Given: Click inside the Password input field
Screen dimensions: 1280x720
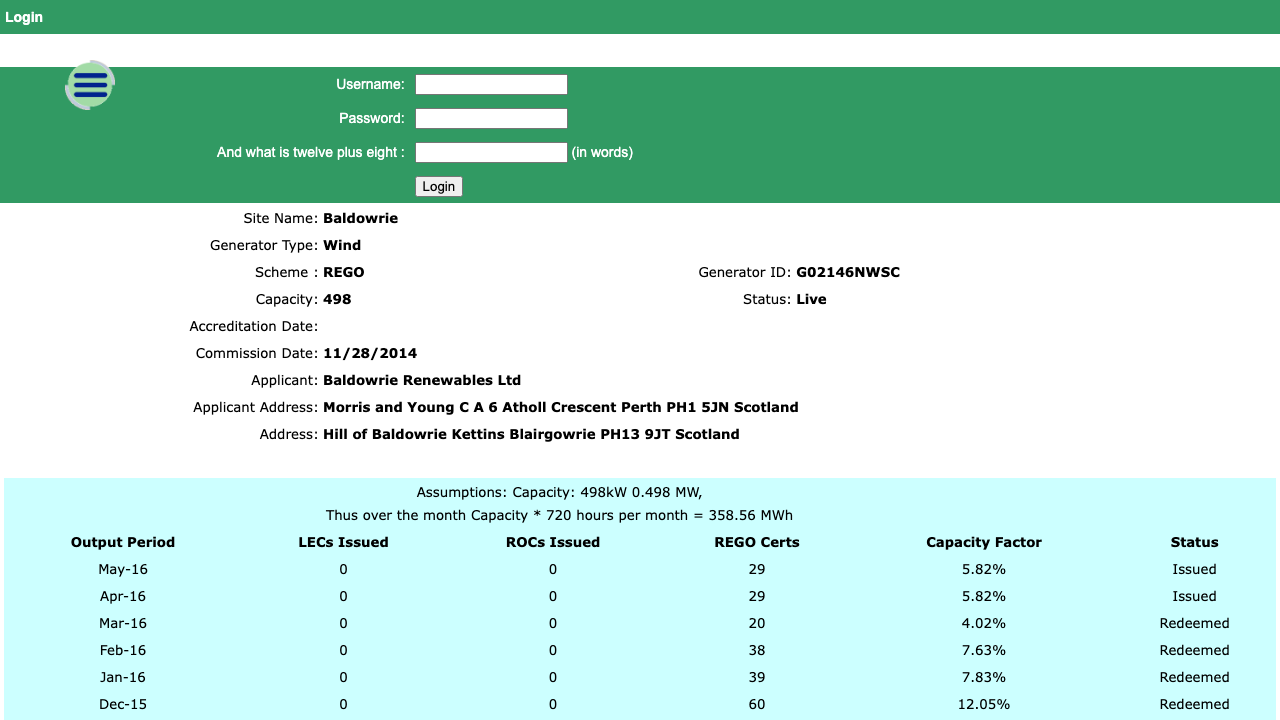Looking at the screenshot, I should click(x=491, y=118).
